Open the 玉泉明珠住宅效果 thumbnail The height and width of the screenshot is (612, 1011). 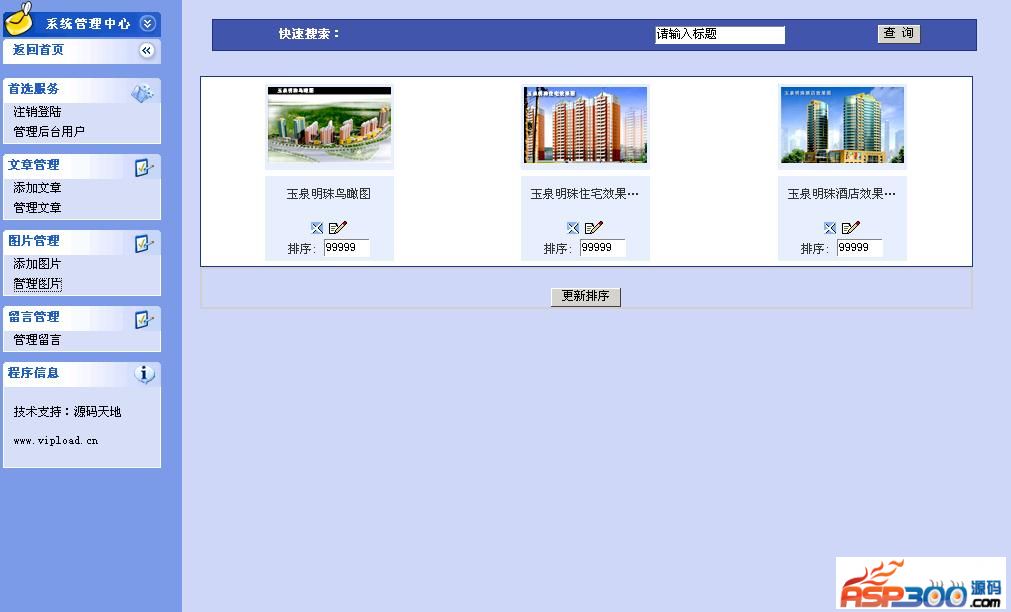[585, 126]
